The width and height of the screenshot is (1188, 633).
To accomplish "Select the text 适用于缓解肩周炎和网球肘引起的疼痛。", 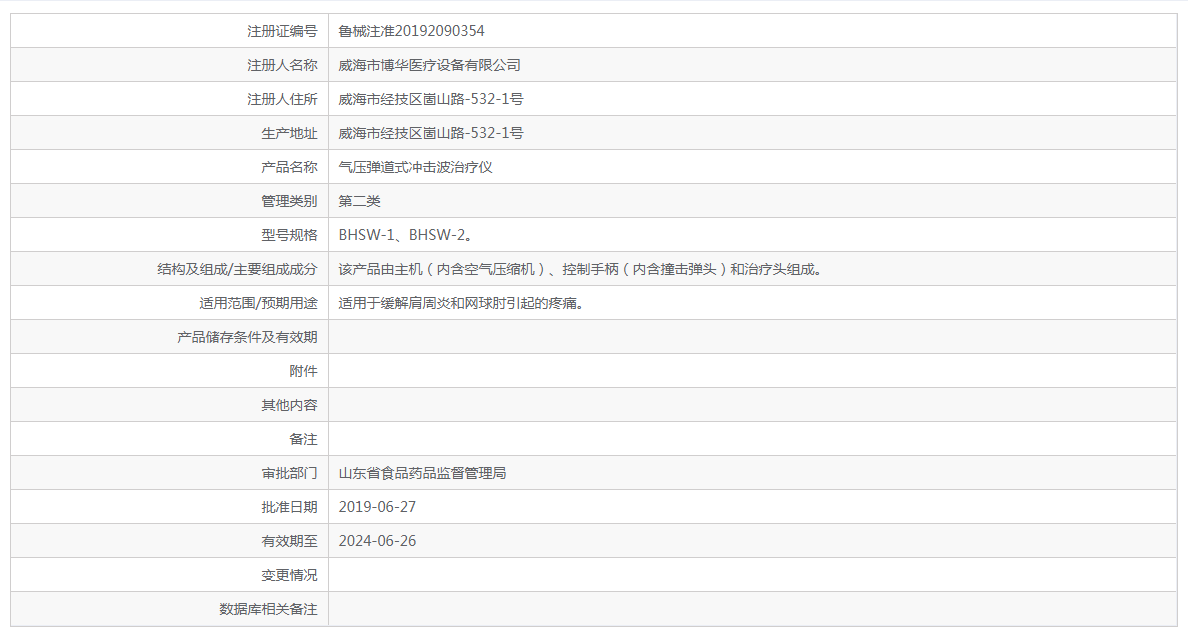I will click(x=461, y=303).
